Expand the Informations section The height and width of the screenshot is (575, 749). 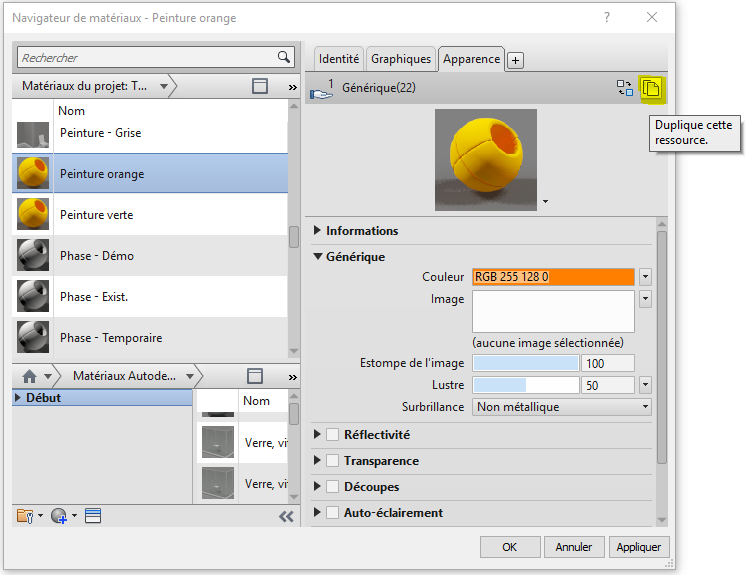[318, 231]
